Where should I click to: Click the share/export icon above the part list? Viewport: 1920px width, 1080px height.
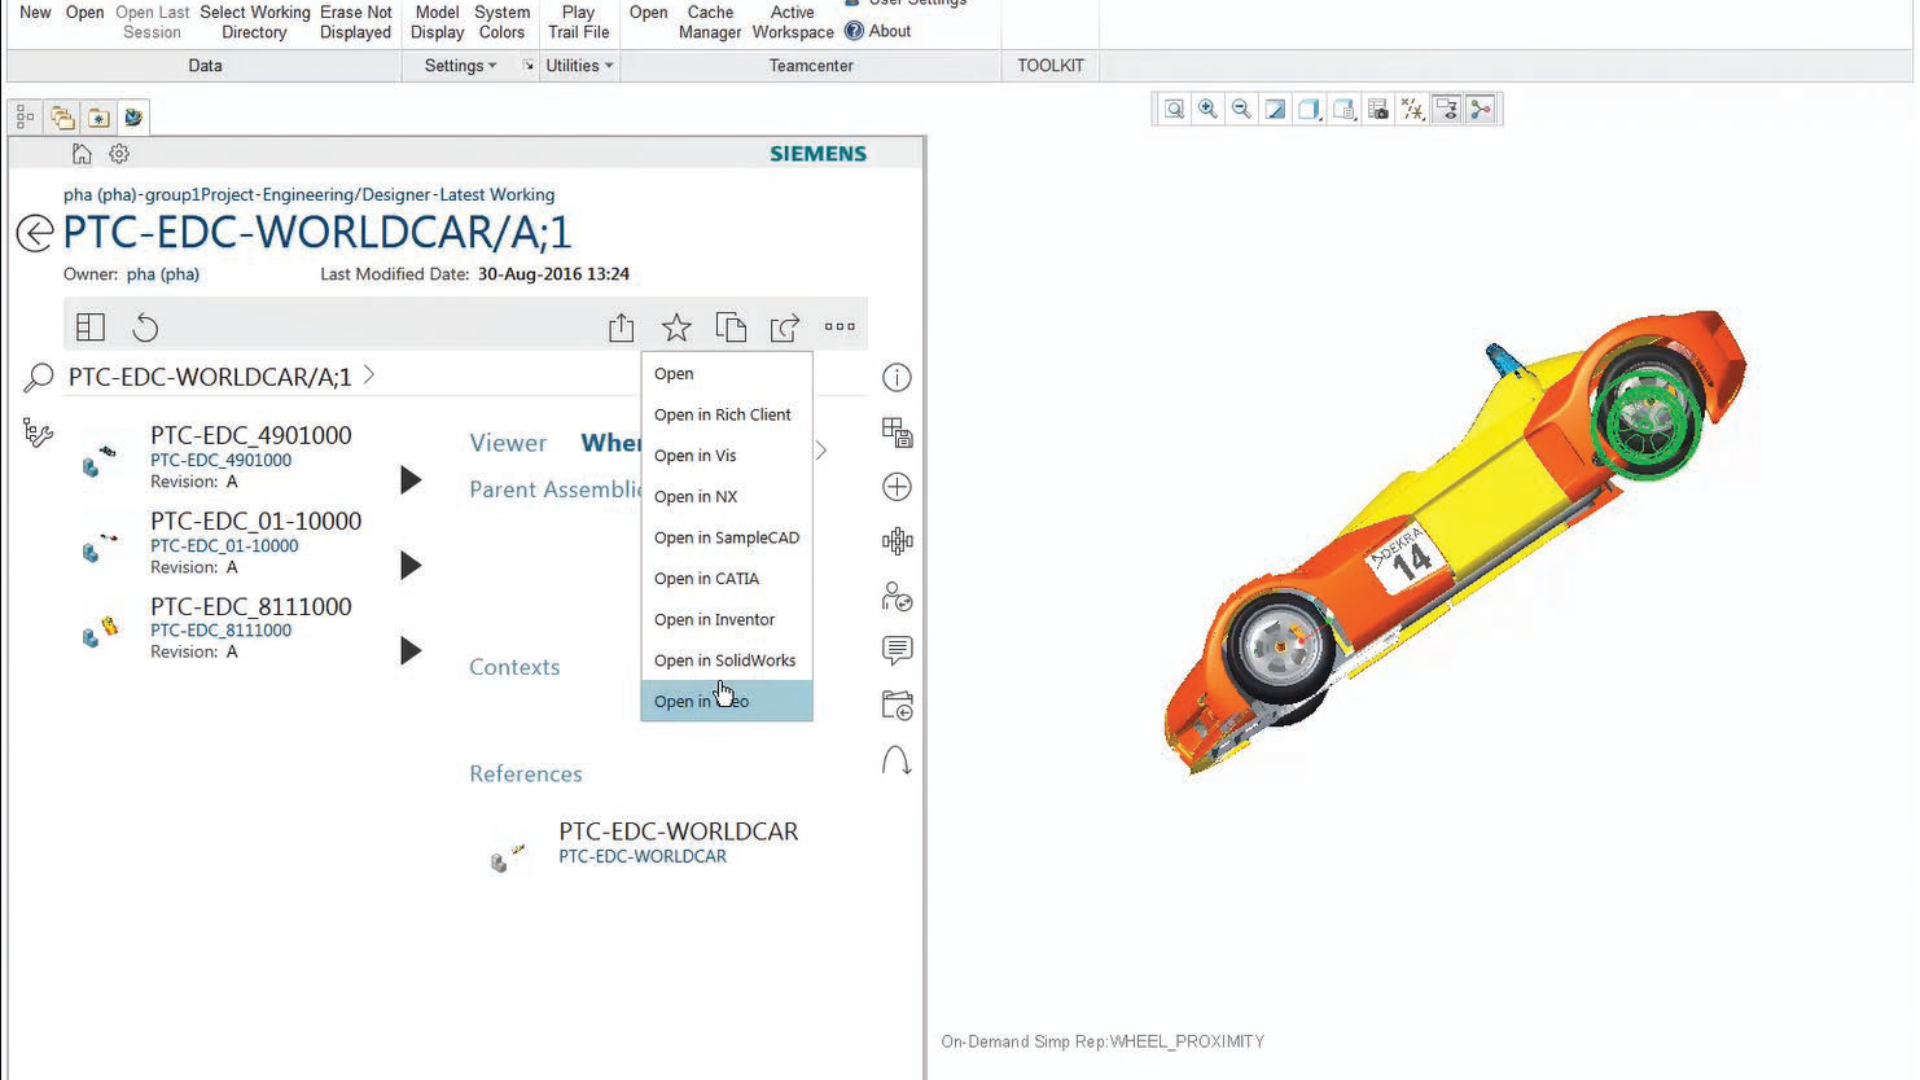point(621,327)
